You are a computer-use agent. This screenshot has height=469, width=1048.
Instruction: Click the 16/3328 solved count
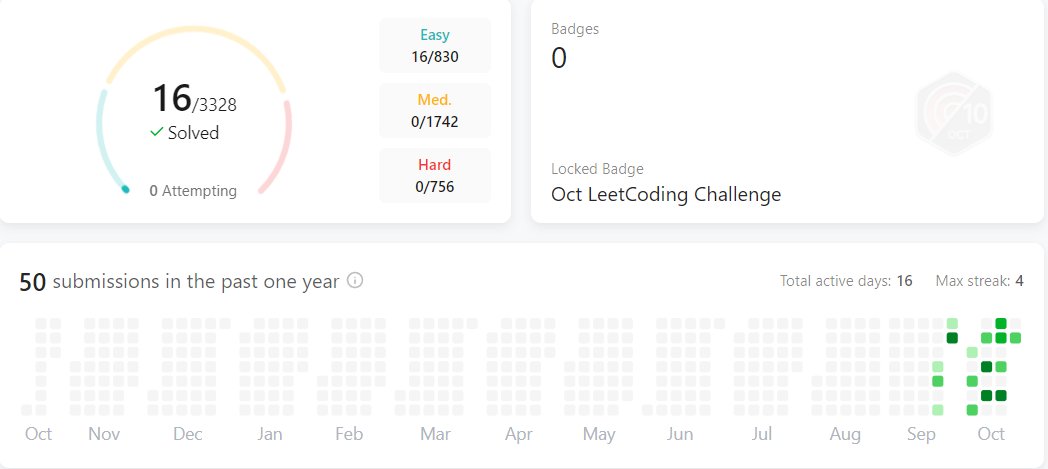click(x=193, y=100)
